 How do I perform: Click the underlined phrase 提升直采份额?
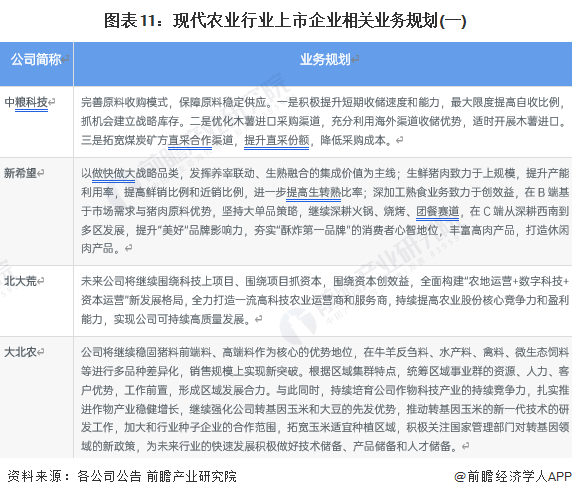click(277, 140)
